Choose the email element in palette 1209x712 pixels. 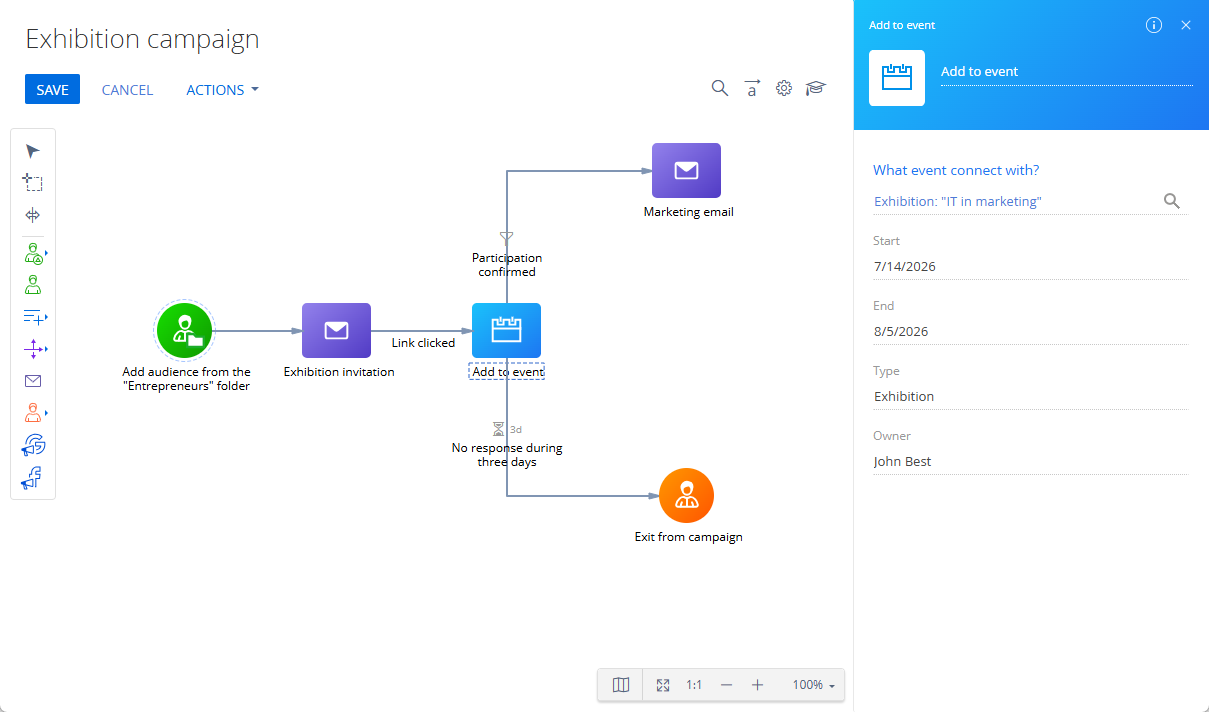(x=33, y=381)
